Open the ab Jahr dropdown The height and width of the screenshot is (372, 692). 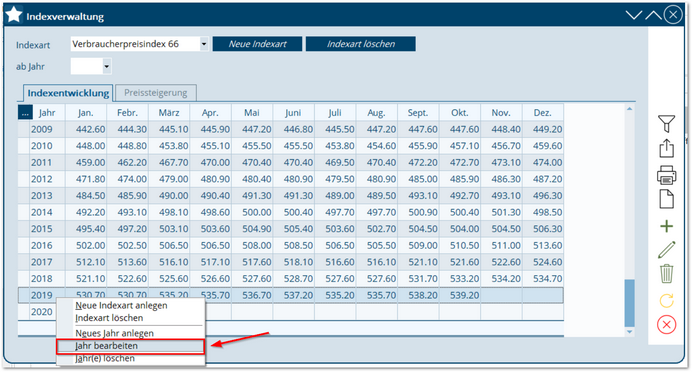pyautogui.click(x=106, y=67)
